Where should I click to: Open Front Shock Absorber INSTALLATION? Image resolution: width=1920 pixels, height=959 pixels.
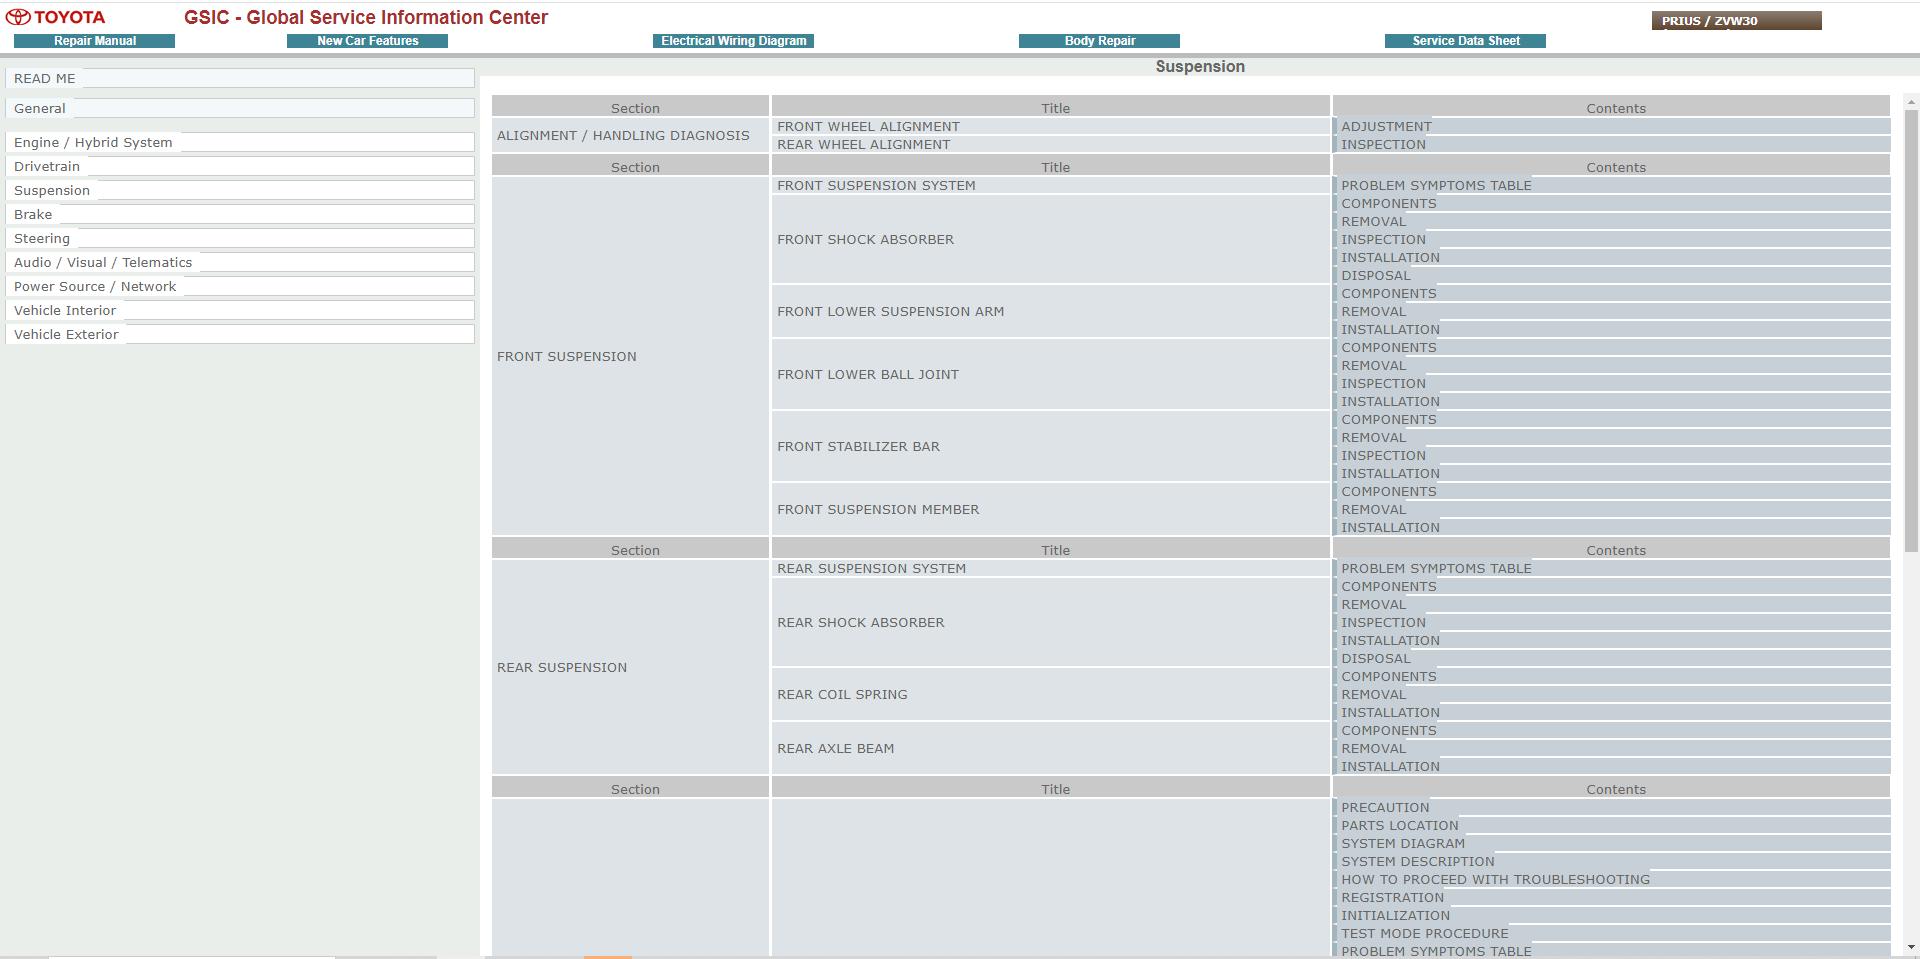(x=1390, y=257)
